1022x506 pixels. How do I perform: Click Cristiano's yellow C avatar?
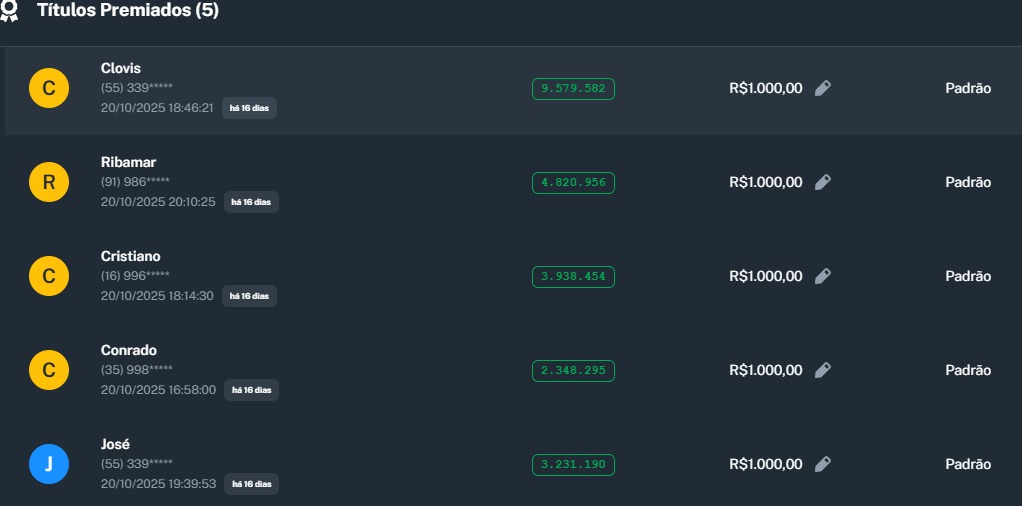49,277
